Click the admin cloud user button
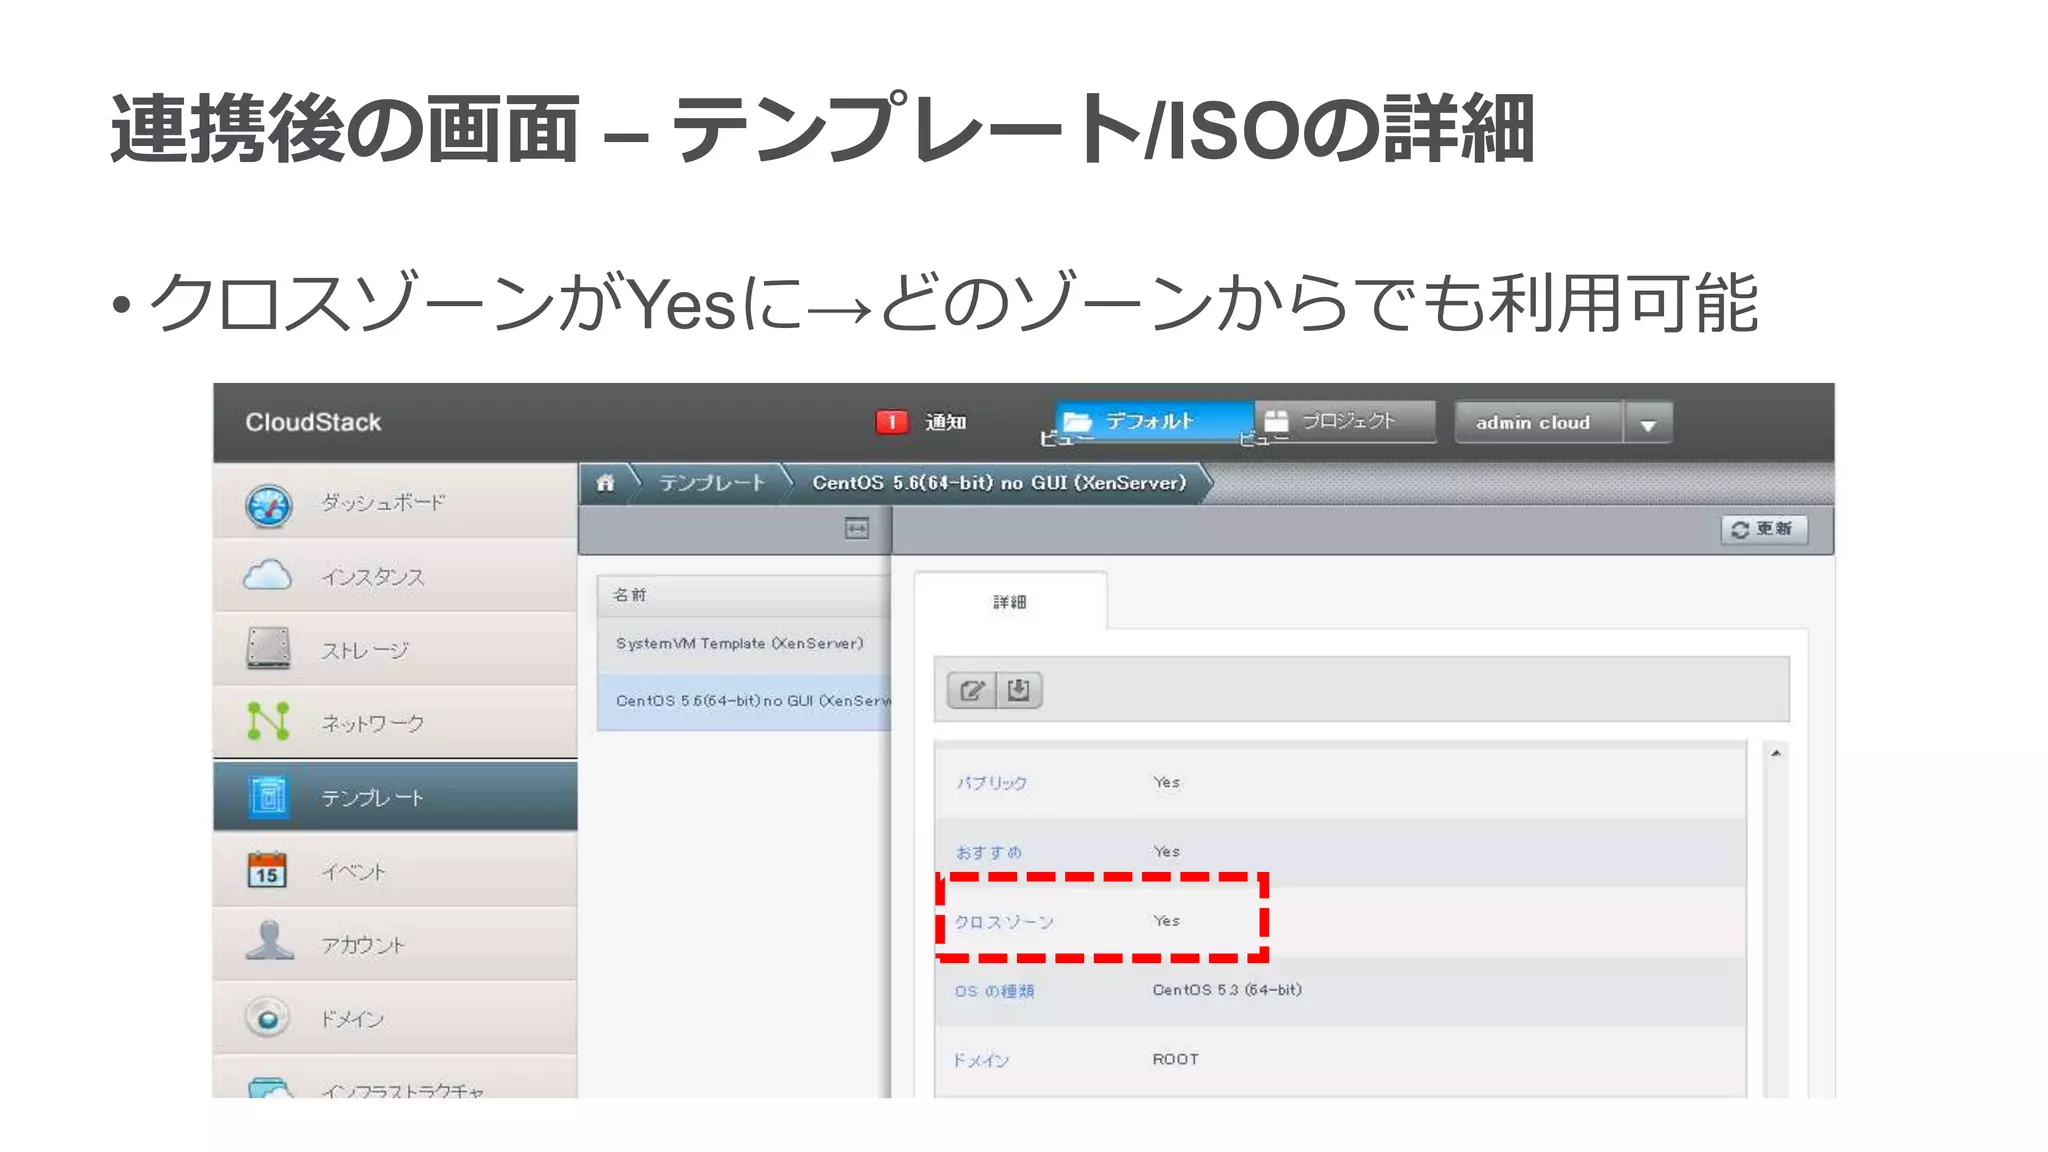The height and width of the screenshot is (1152, 2048). tap(1538, 423)
